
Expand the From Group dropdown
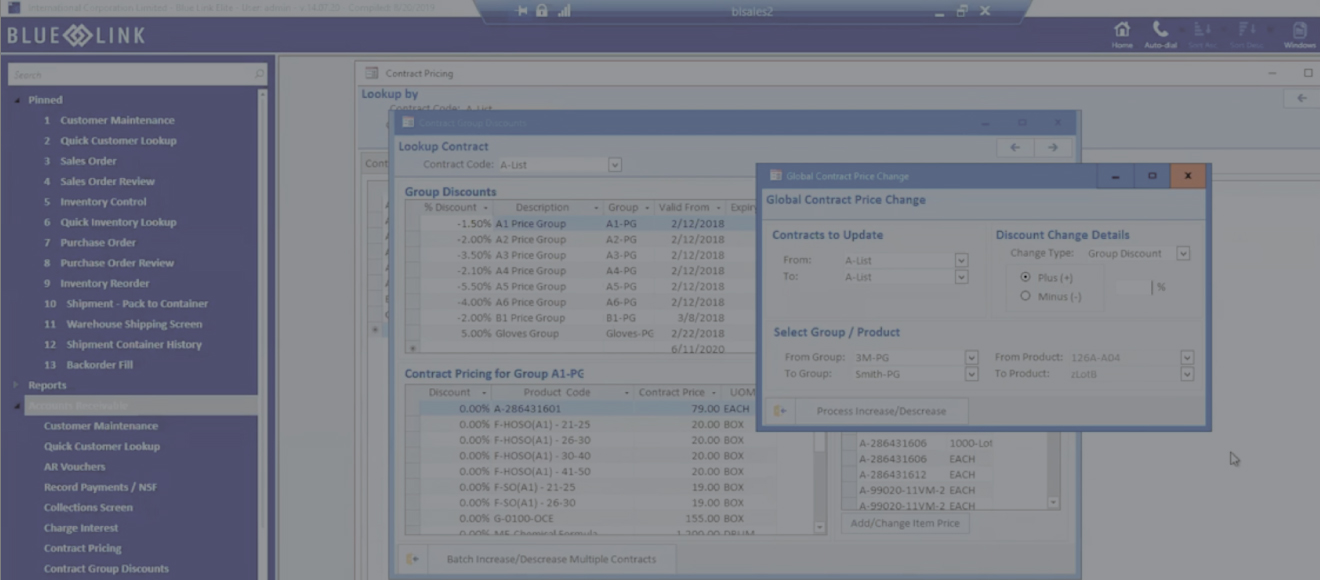point(971,357)
